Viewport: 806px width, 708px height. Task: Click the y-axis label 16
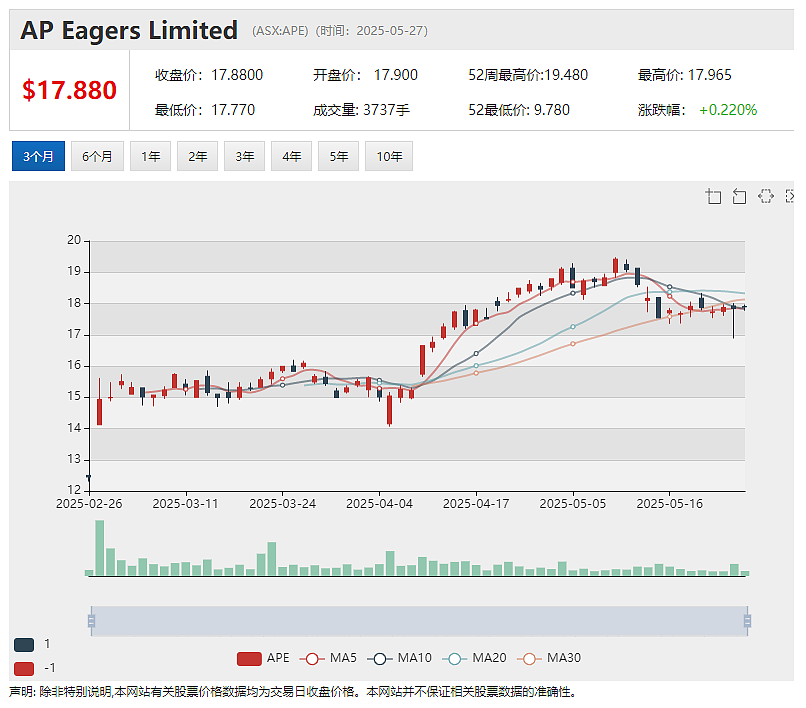[74, 365]
